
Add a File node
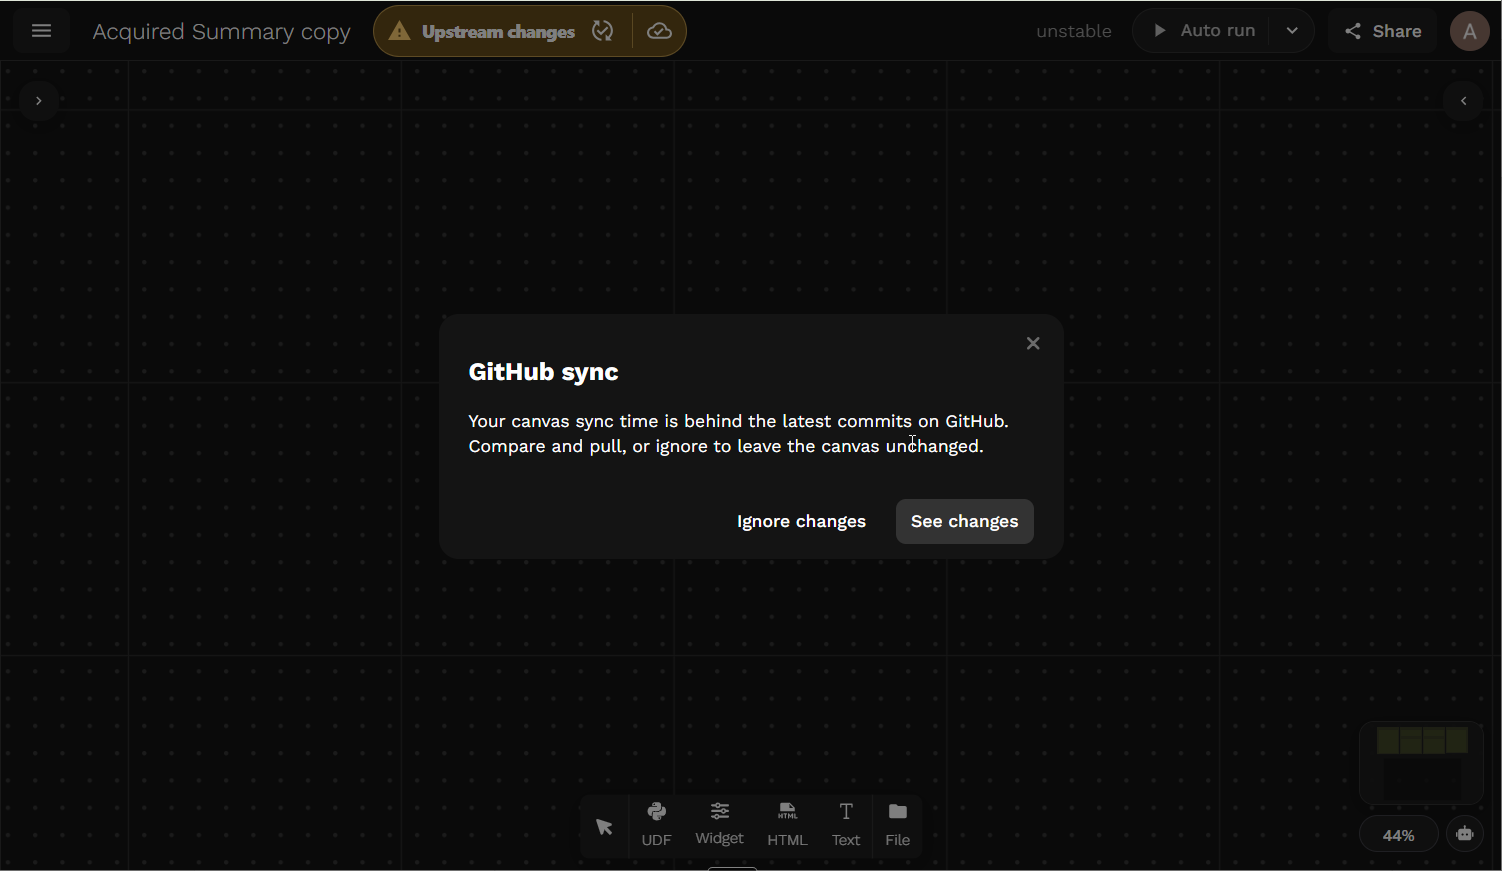[x=898, y=825]
